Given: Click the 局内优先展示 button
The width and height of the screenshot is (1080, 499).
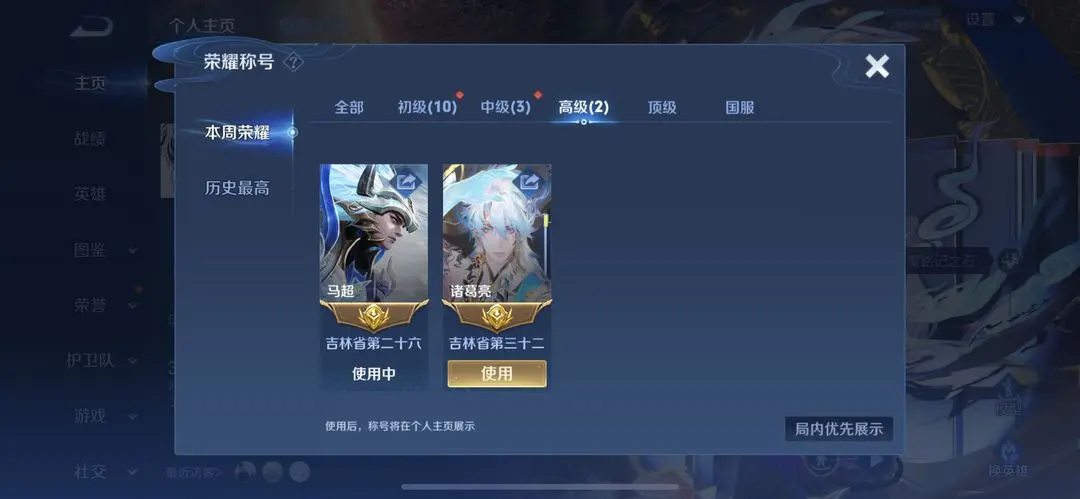Looking at the screenshot, I should click(839, 429).
